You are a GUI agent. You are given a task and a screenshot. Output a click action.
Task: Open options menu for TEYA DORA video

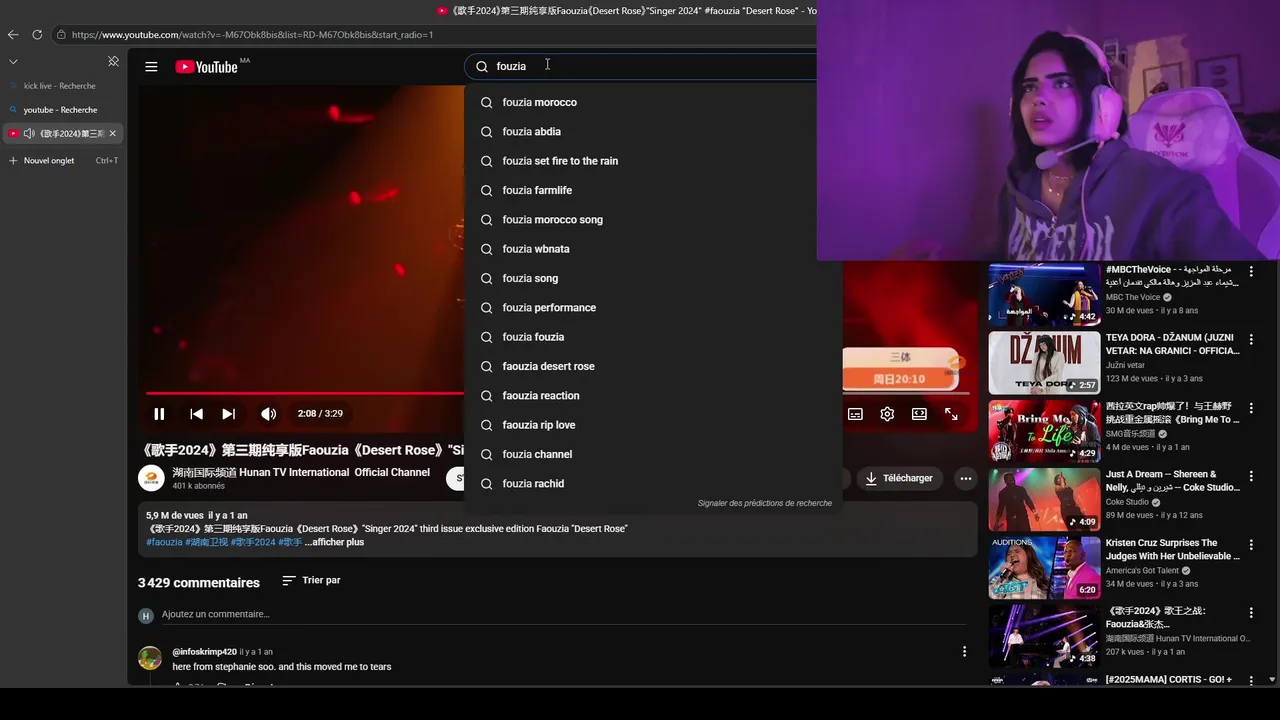[x=1250, y=340]
